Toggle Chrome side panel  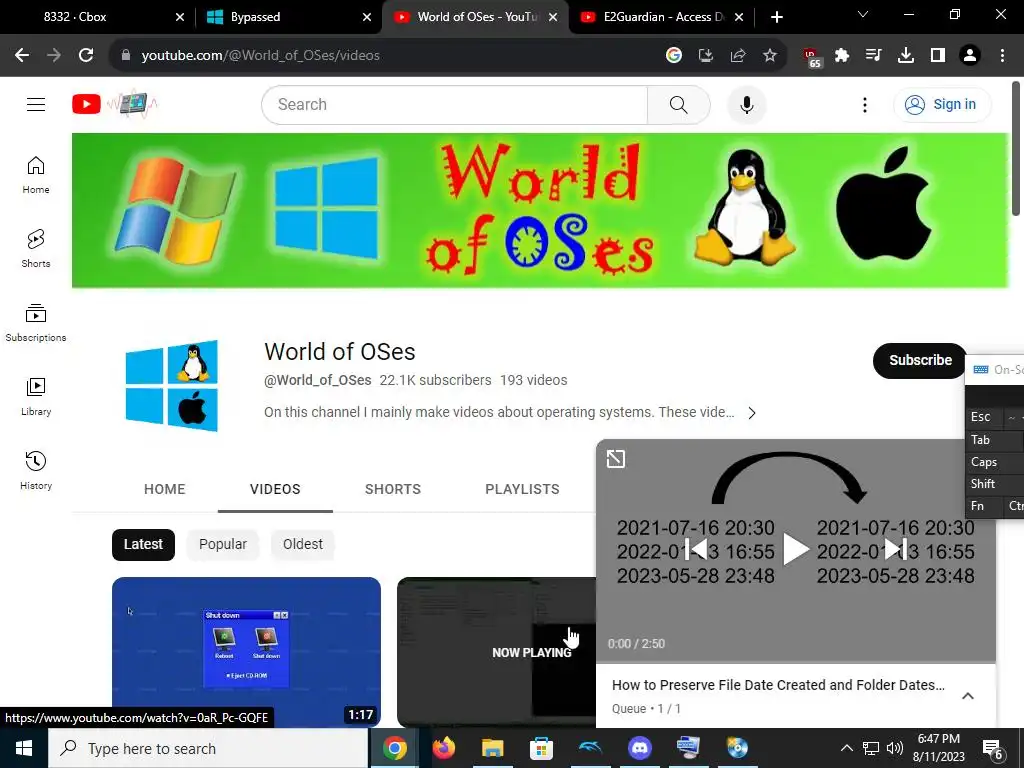click(938, 56)
